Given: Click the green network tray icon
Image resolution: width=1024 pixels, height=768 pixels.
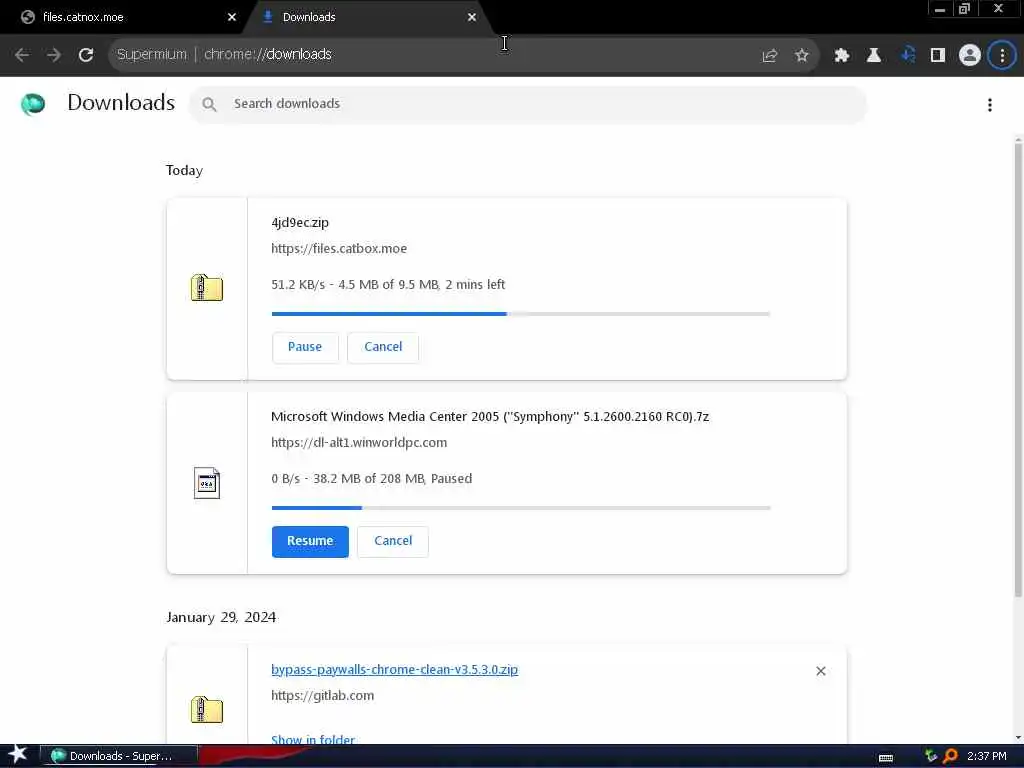Looking at the screenshot, I should coord(931,756).
